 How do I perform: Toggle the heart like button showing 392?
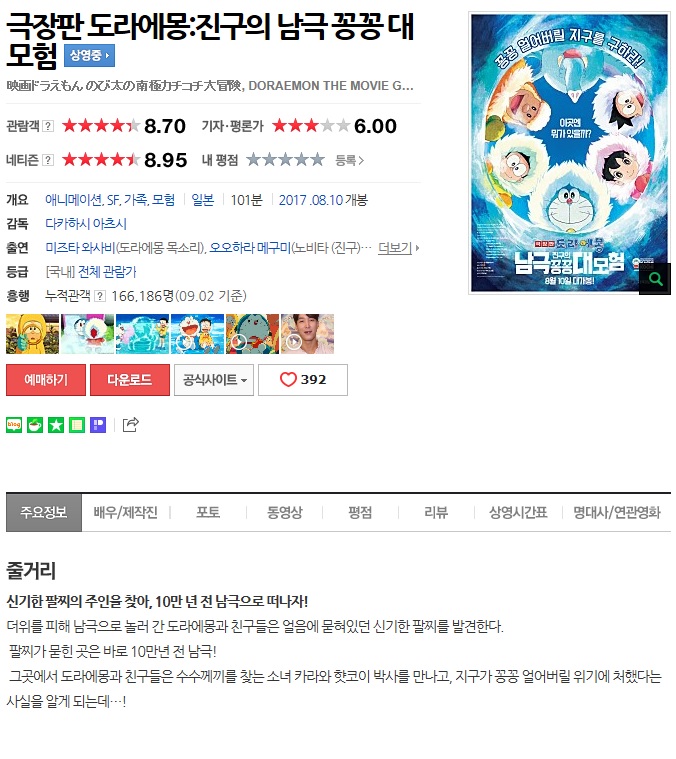303,380
